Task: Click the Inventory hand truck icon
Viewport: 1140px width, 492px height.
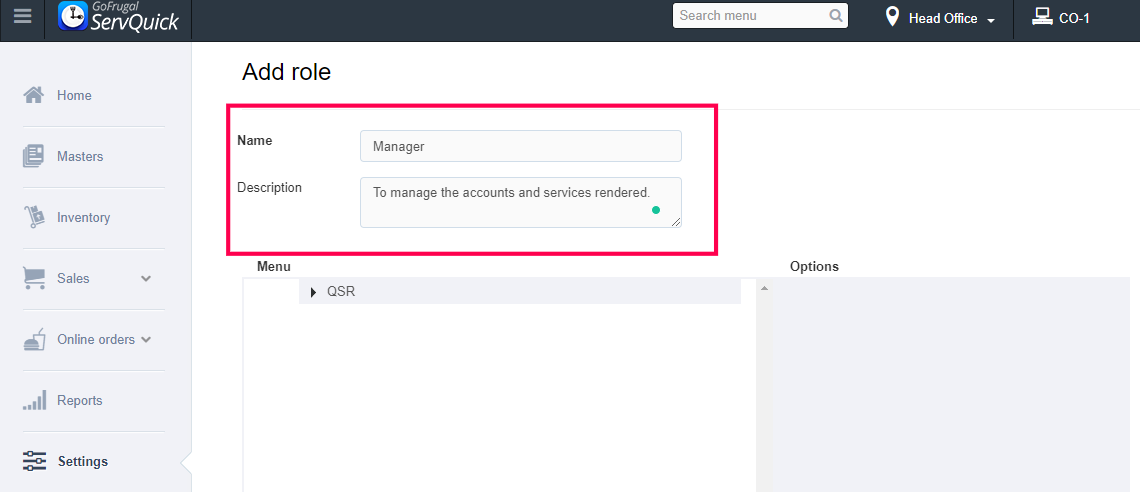Action: click(x=34, y=217)
